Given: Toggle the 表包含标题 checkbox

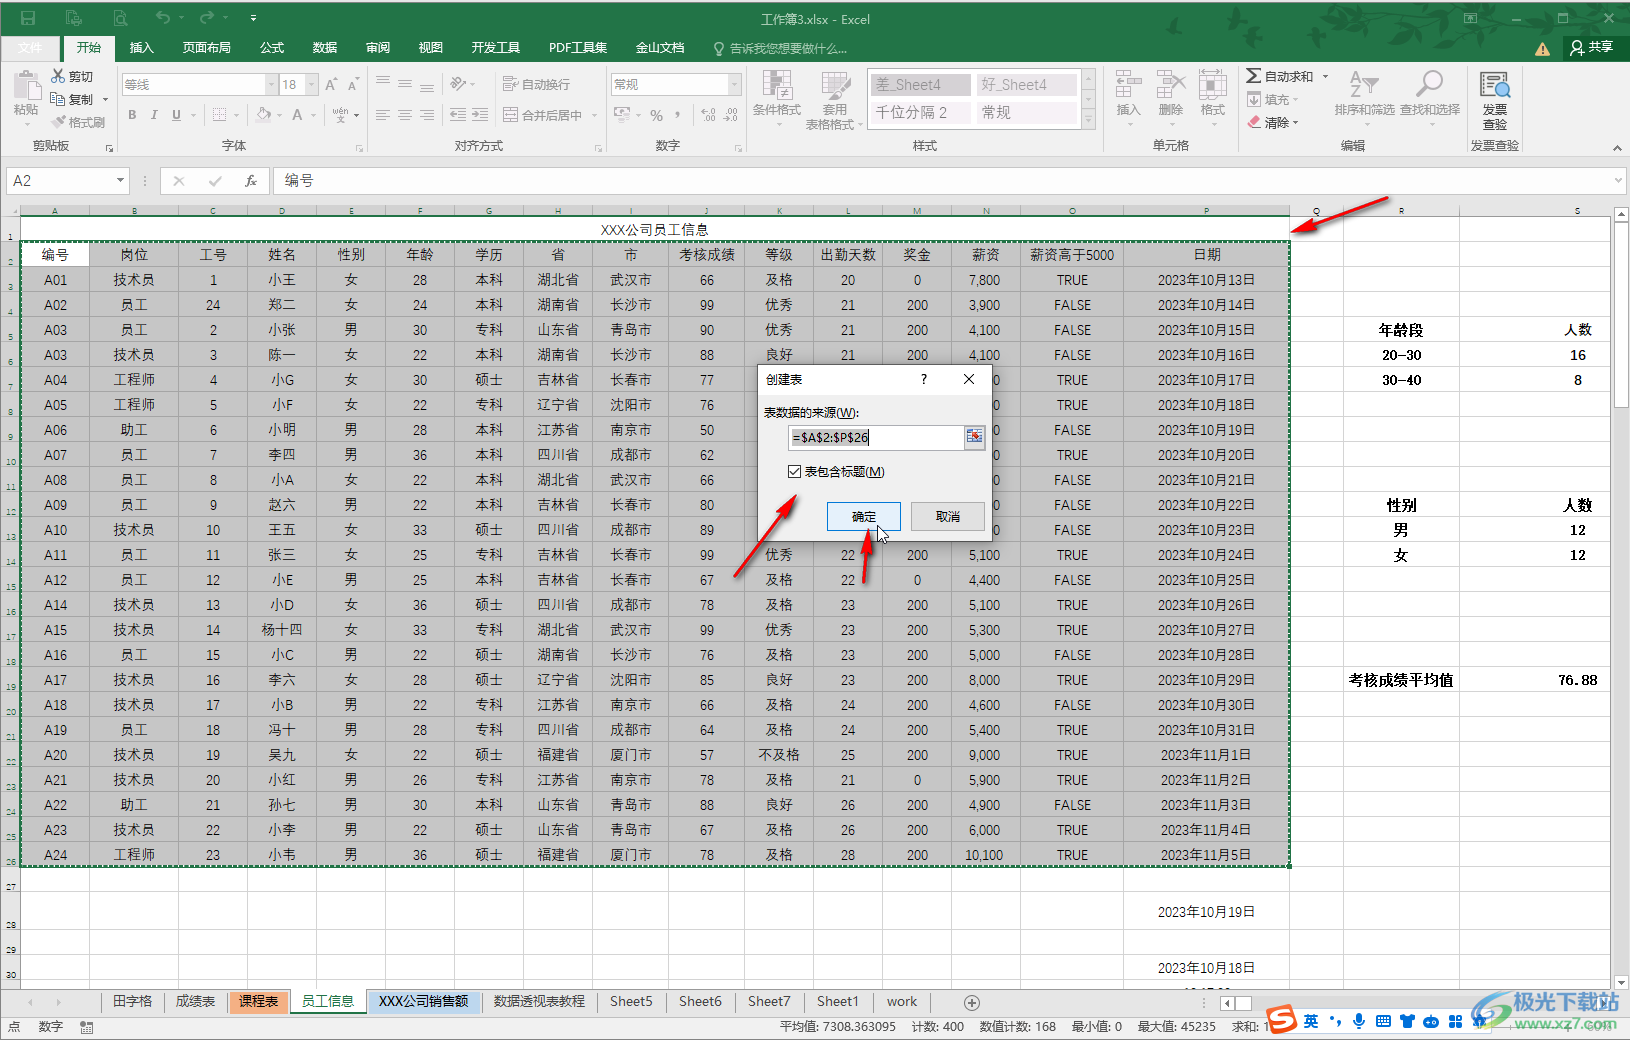Looking at the screenshot, I should pyautogui.click(x=794, y=472).
